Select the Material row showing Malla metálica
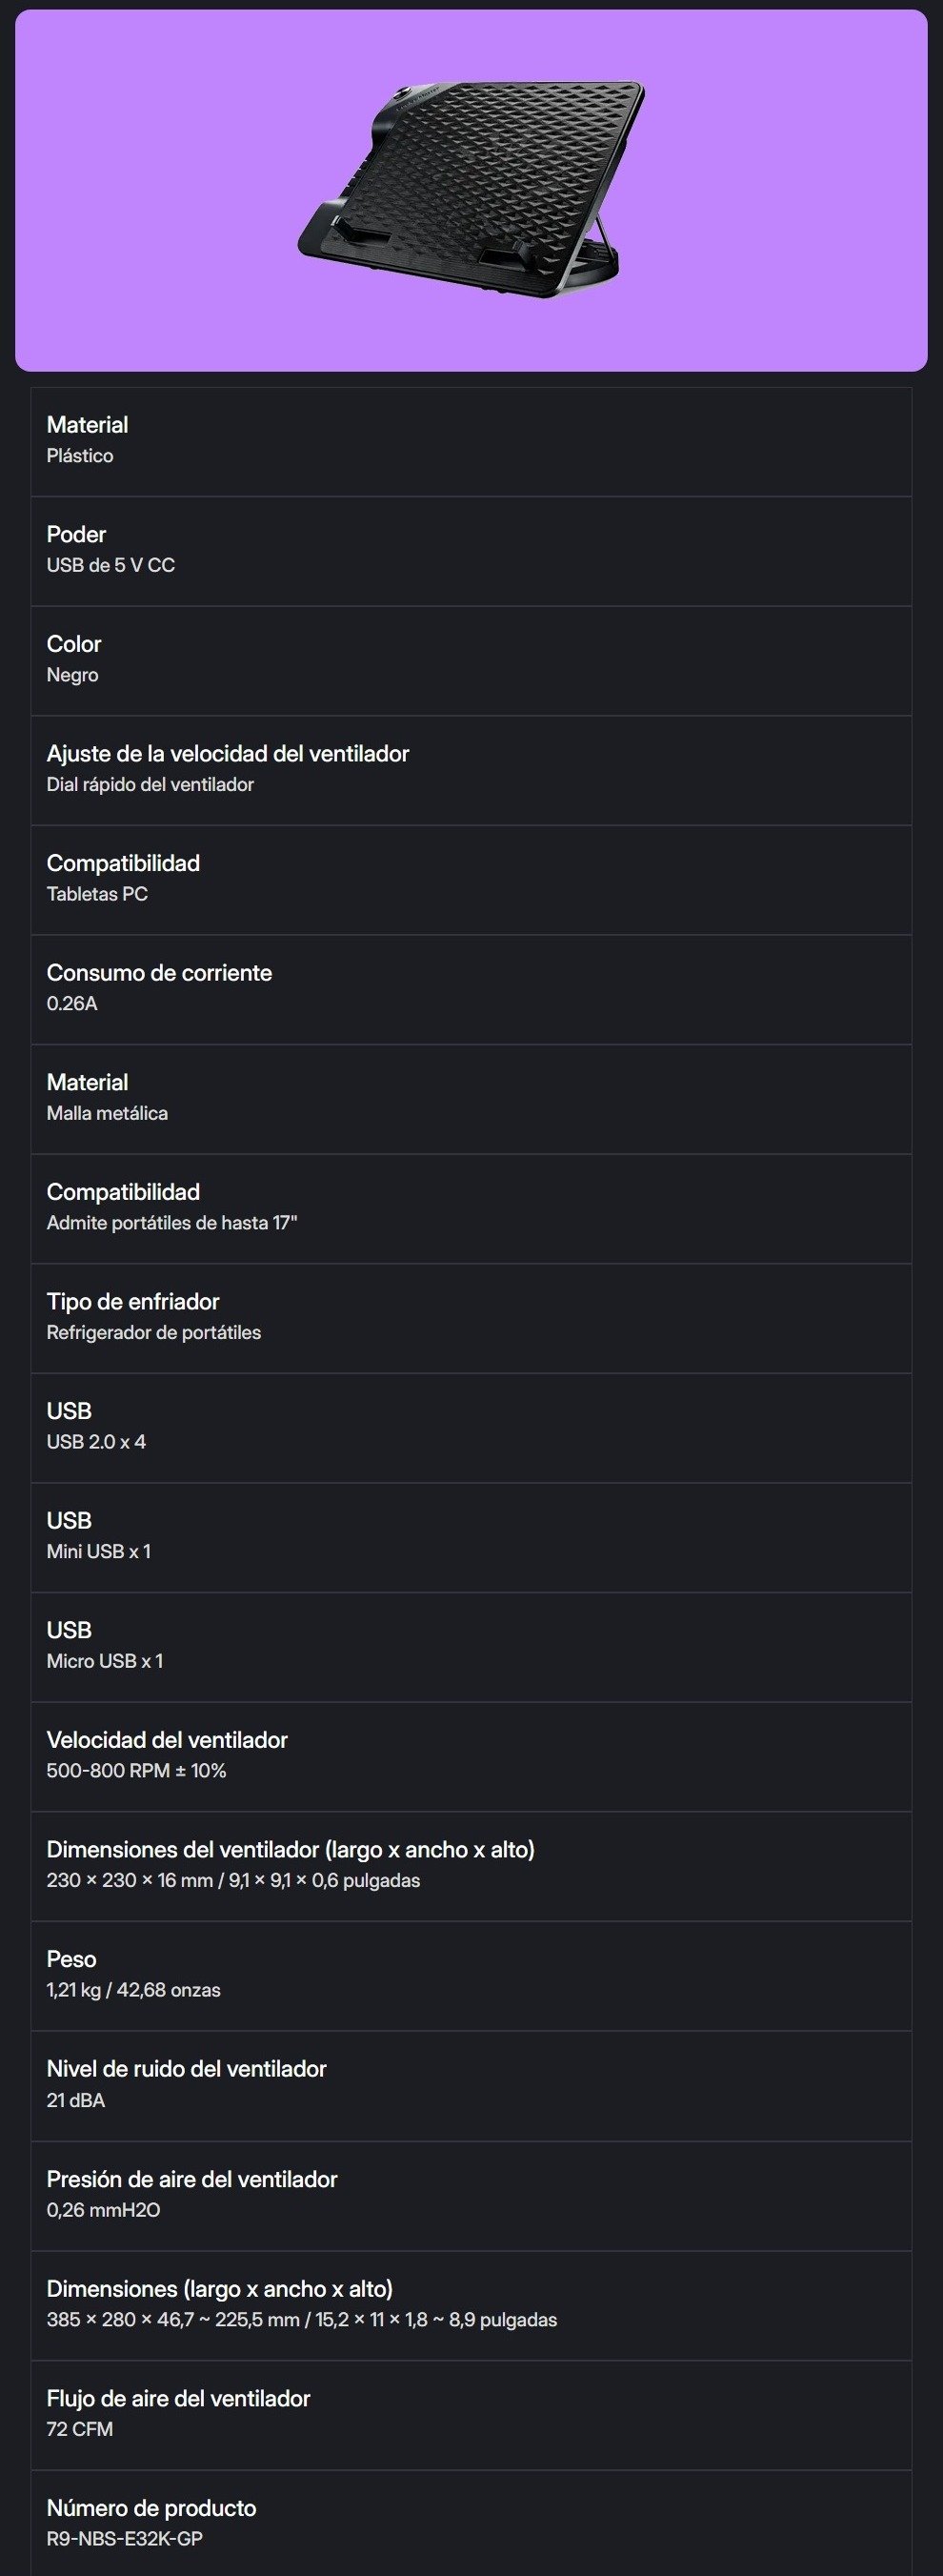943x2576 pixels. pyautogui.click(x=471, y=1098)
